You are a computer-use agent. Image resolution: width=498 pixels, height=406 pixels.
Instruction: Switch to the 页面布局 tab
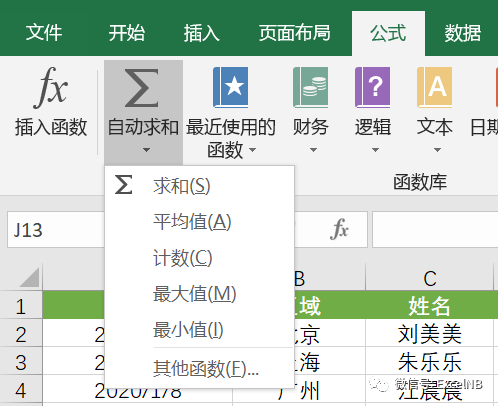tap(295, 33)
